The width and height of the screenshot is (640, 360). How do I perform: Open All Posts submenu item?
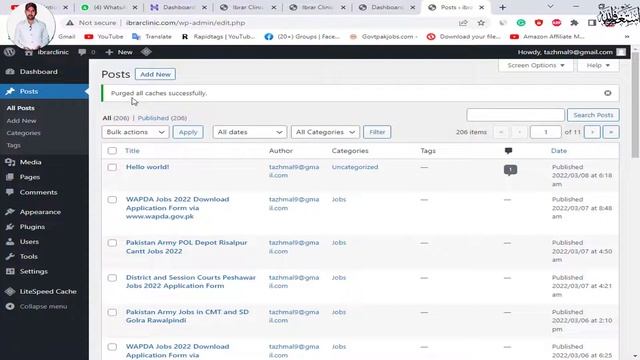[x=20, y=108]
